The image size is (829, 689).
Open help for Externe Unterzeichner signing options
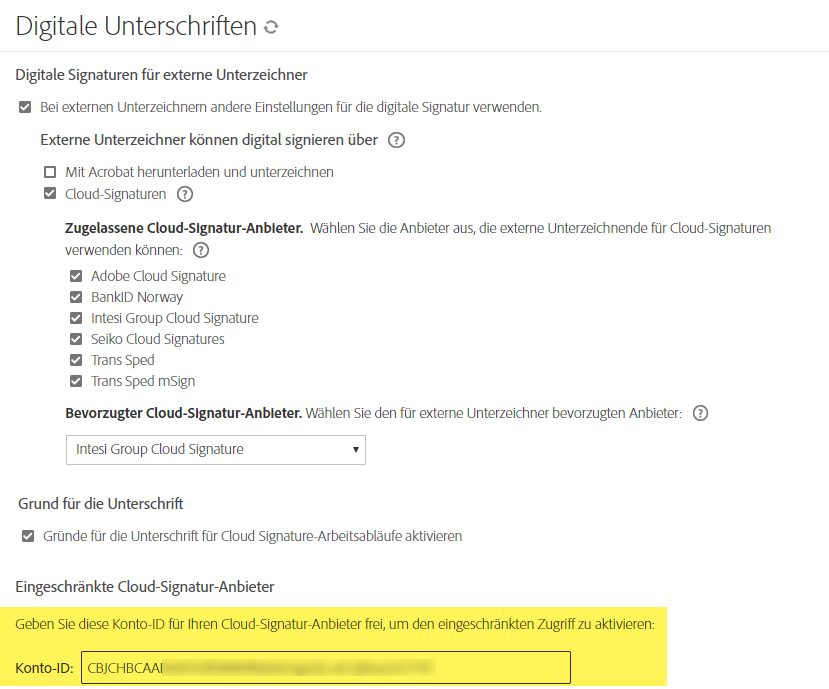pyautogui.click(x=396, y=140)
